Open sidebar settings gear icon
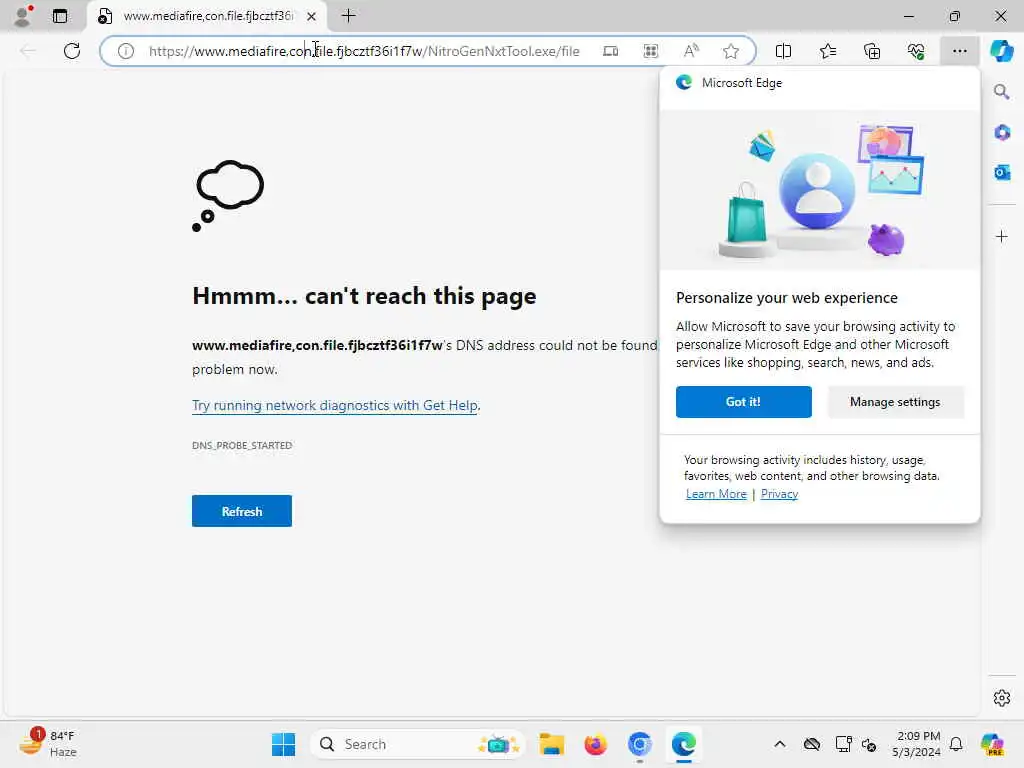Image resolution: width=1024 pixels, height=768 pixels. coord(1001,698)
